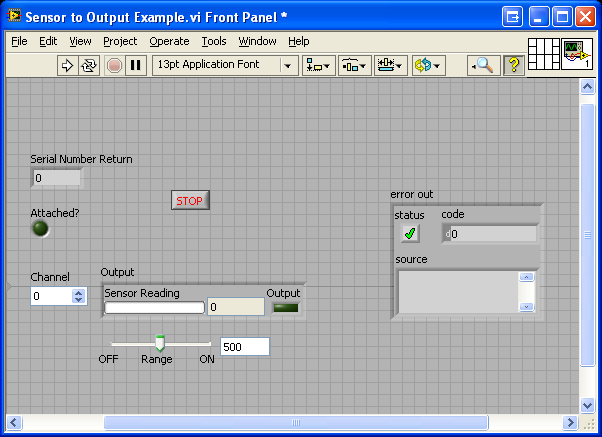The height and width of the screenshot is (437, 602).
Task: Click the Serial Number Return field
Action: (x=56, y=178)
